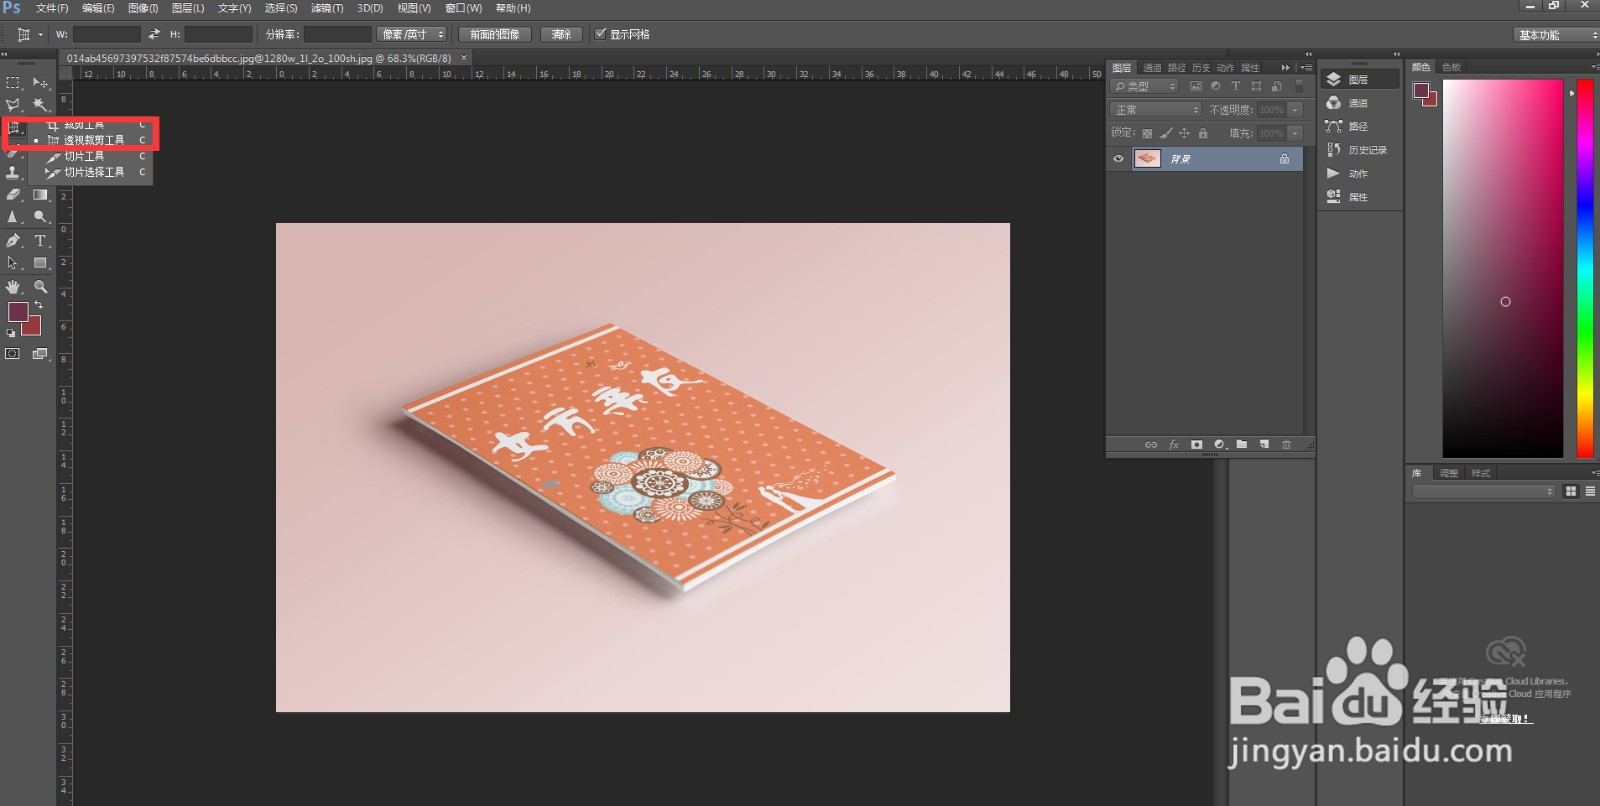Toggle 显示网格 checkbox

[x=600, y=34]
